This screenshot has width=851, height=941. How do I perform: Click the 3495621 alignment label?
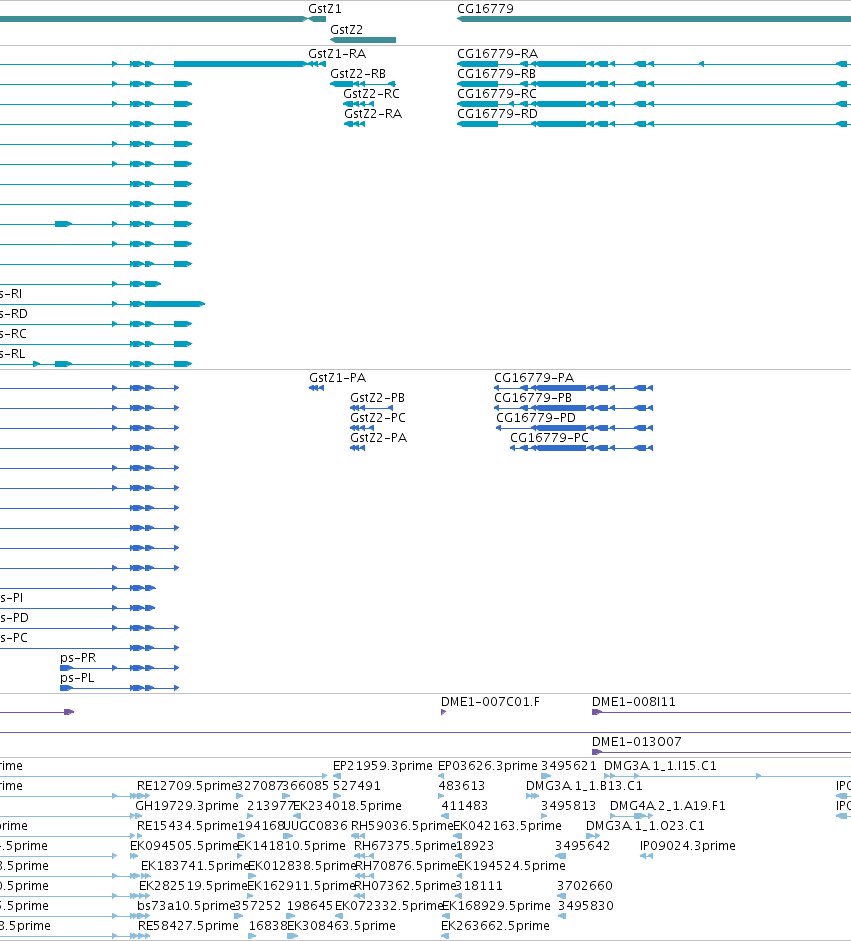click(x=569, y=766)
